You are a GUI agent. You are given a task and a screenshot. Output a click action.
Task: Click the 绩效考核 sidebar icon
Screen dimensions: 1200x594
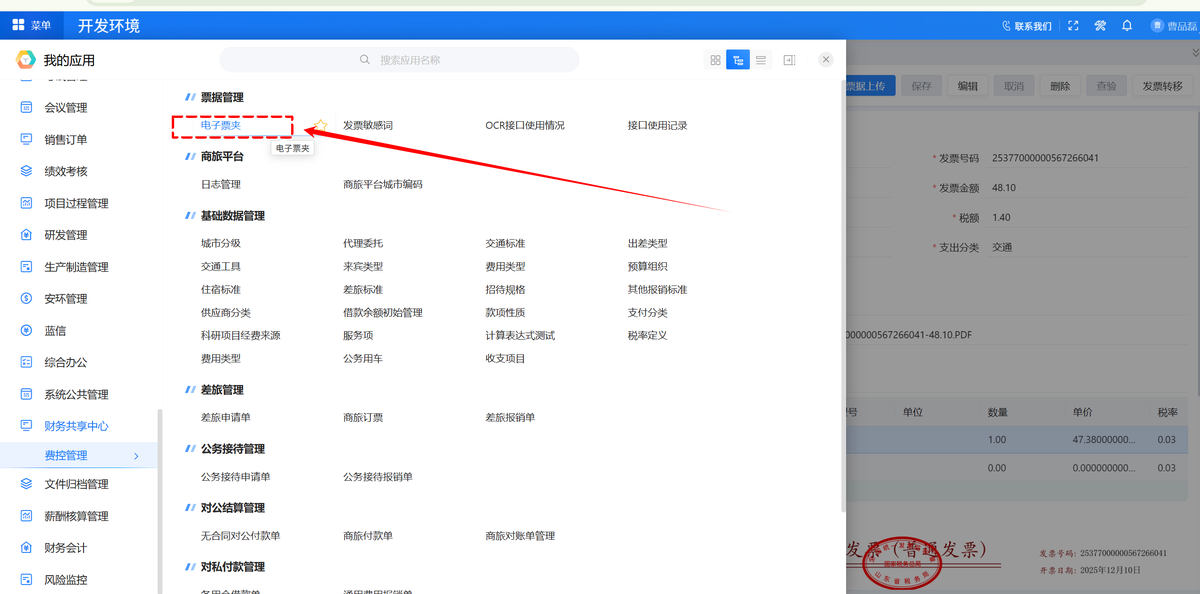[x=26, y=171]
